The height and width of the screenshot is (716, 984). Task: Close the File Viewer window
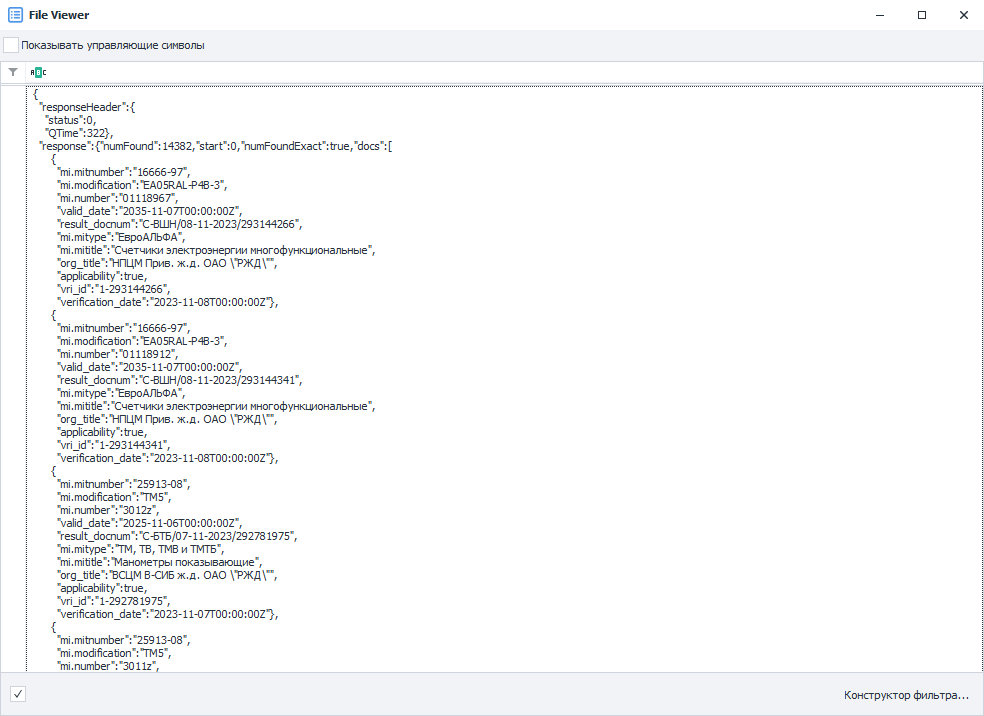964,15
